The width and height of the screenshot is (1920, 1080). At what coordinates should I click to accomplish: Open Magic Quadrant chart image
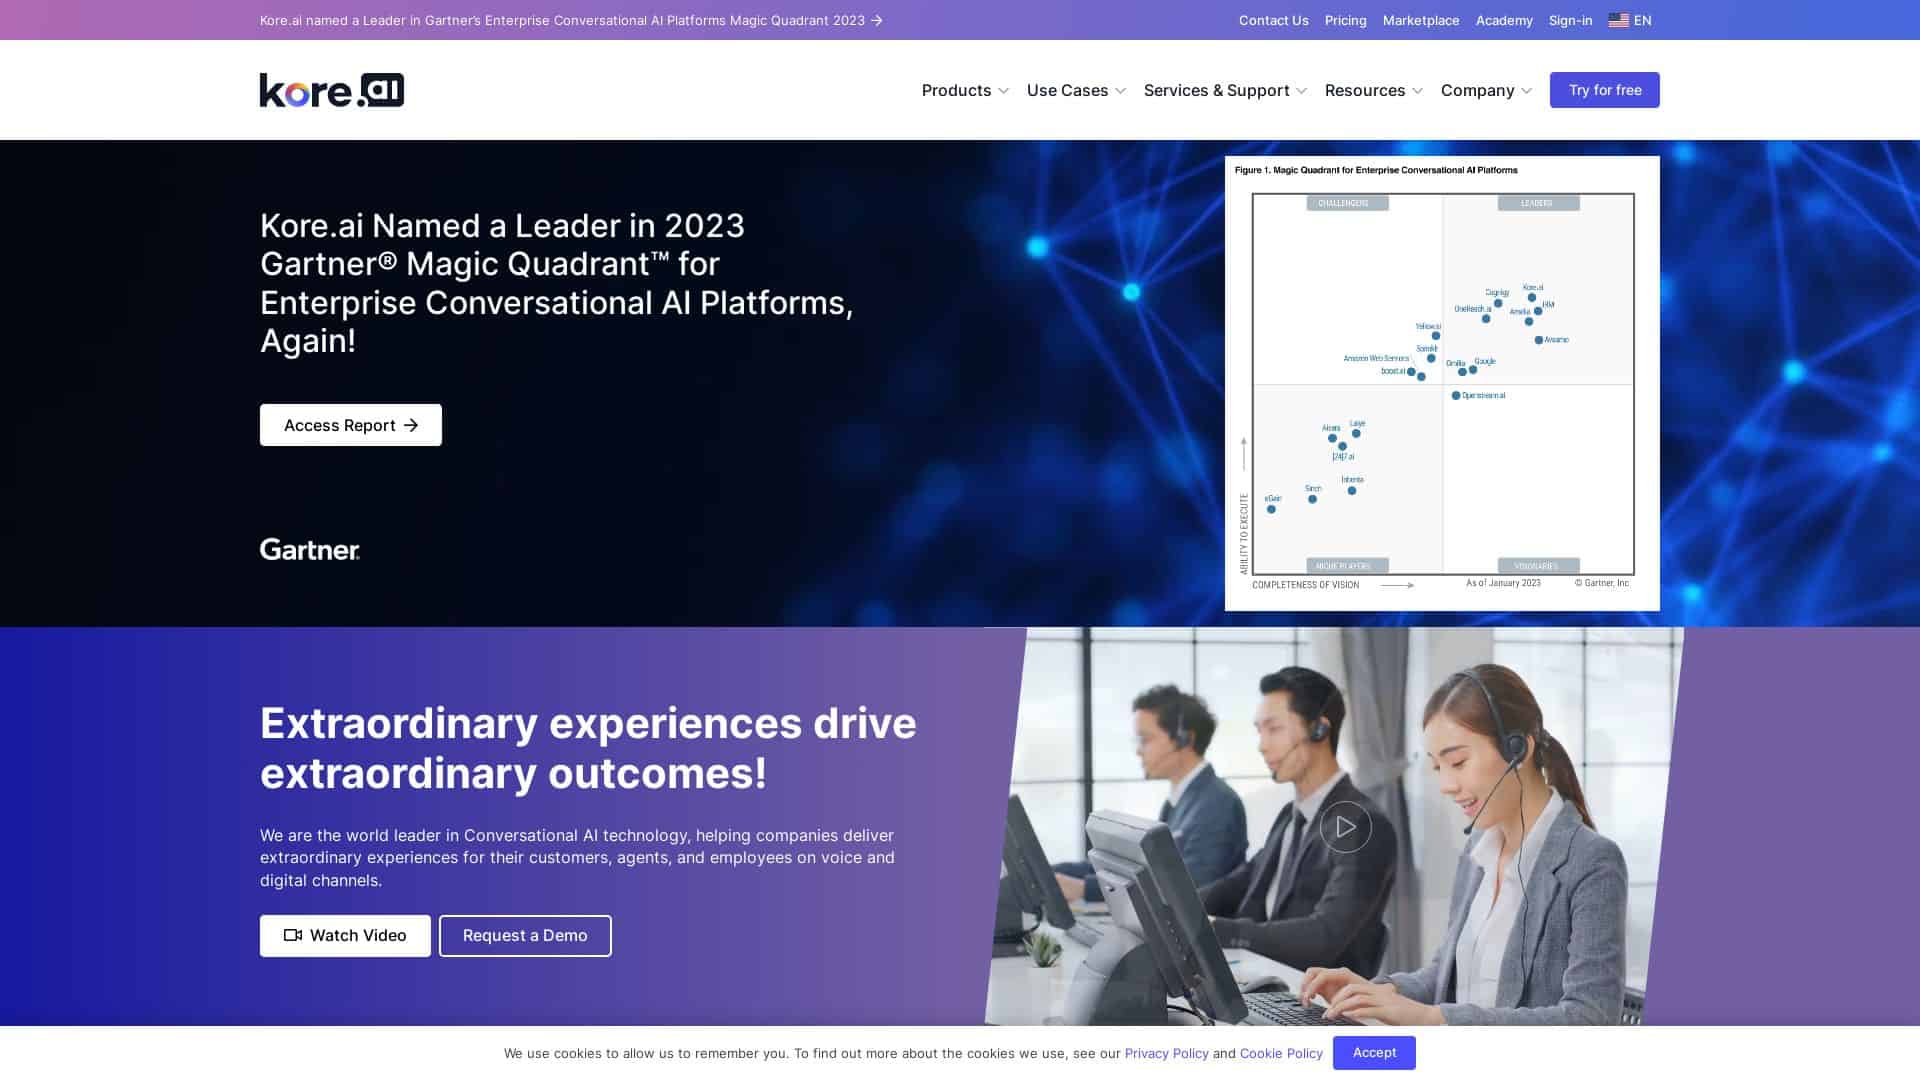(1441, 383)
